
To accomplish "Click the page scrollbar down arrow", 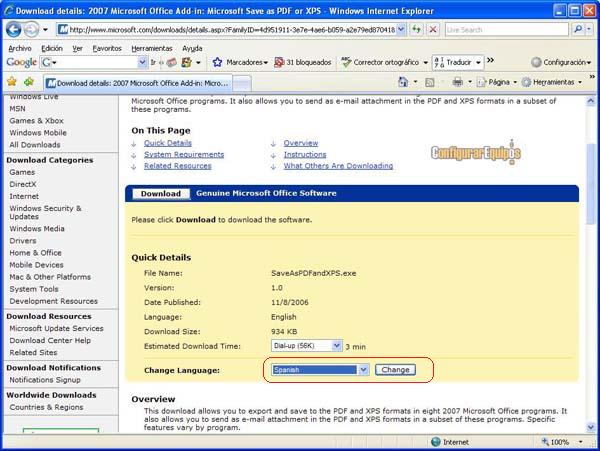I will click(x=590, y=427).
